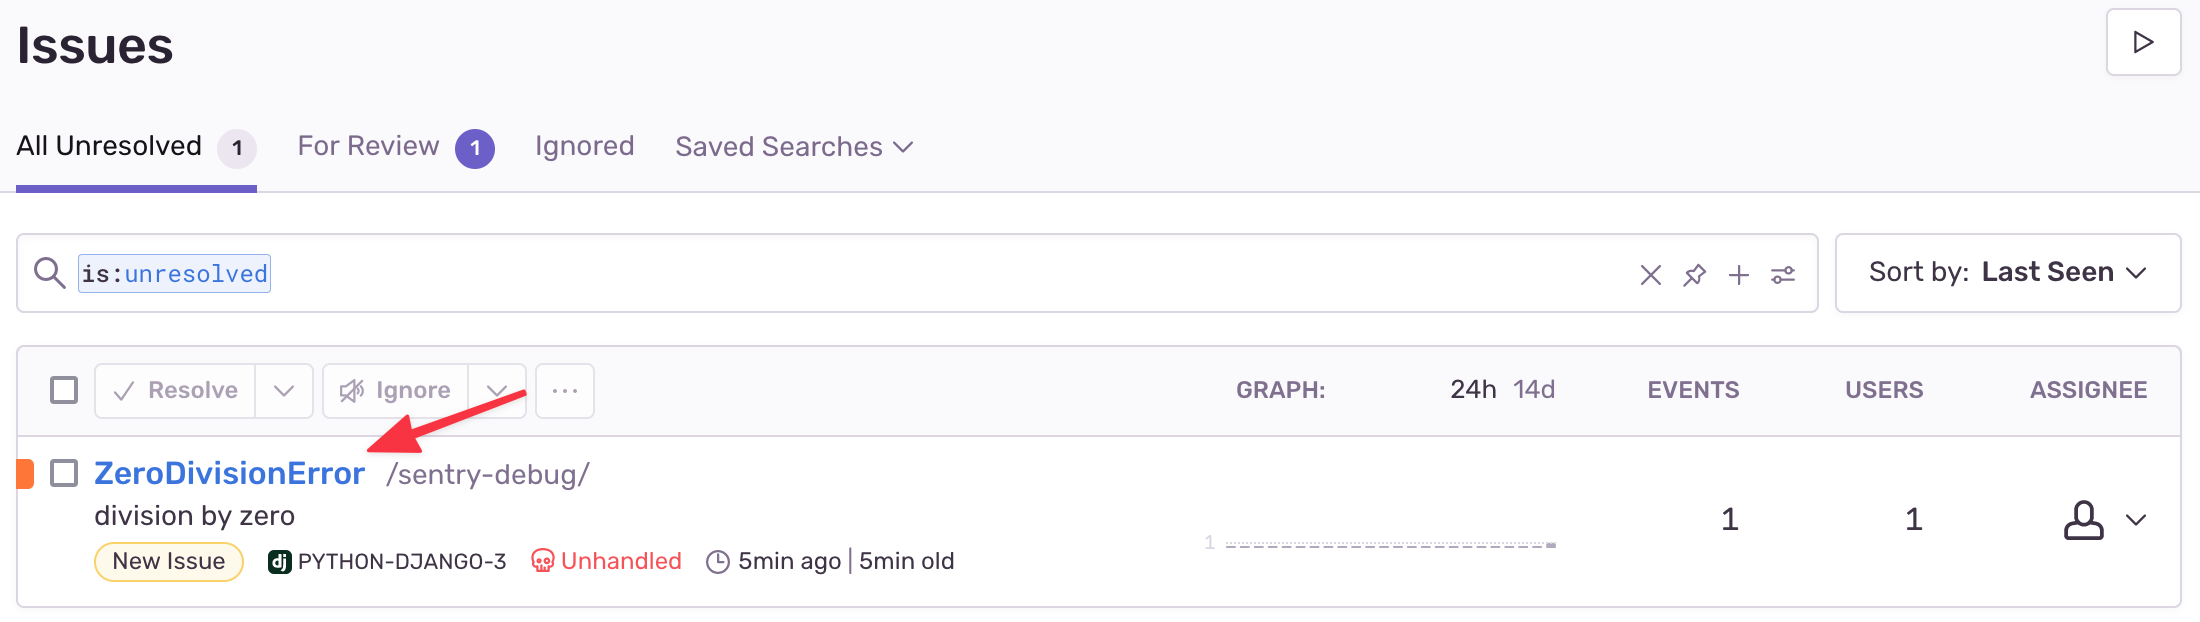Click the Django platform icon for PYTHON-DJANGO-3
Viewport: 2200px width, 622px height.
(x=279, y=562)
